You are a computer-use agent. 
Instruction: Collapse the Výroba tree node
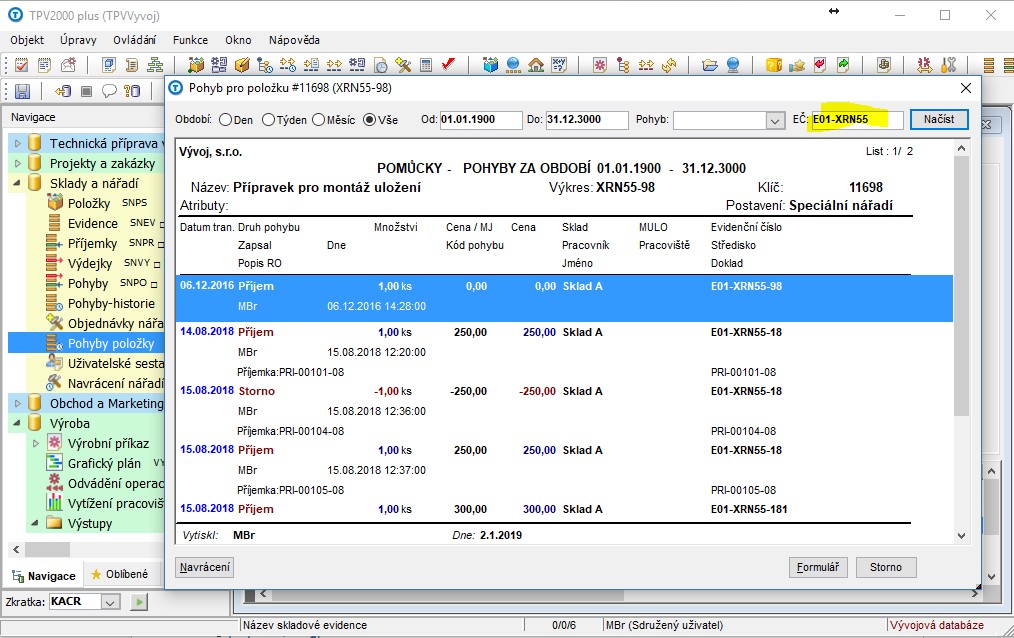(17, 423)
